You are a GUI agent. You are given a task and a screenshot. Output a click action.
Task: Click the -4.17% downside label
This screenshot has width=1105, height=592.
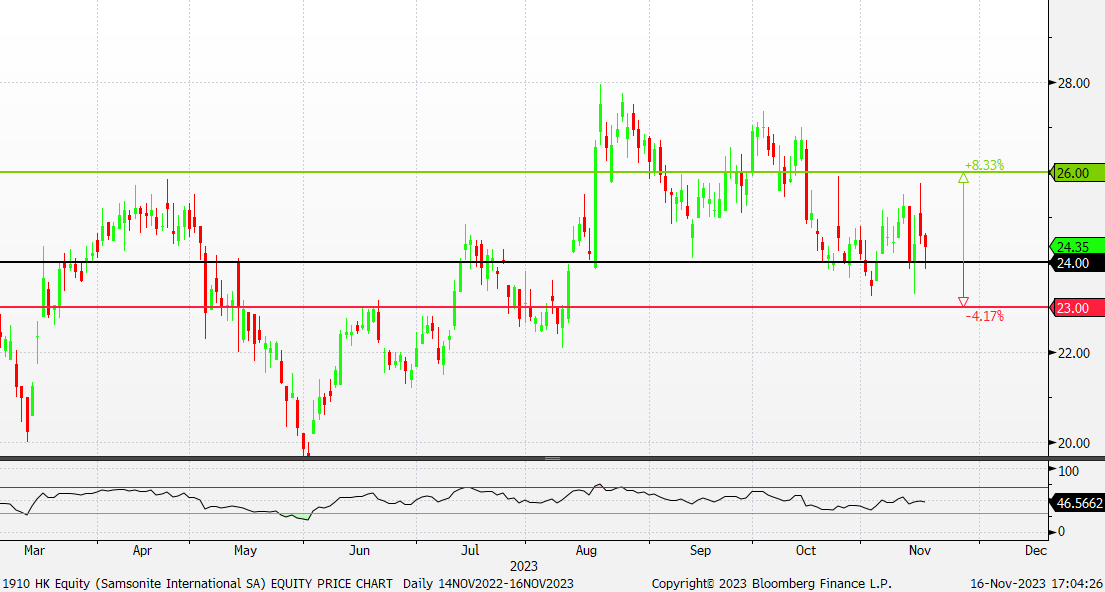point(984,316)
